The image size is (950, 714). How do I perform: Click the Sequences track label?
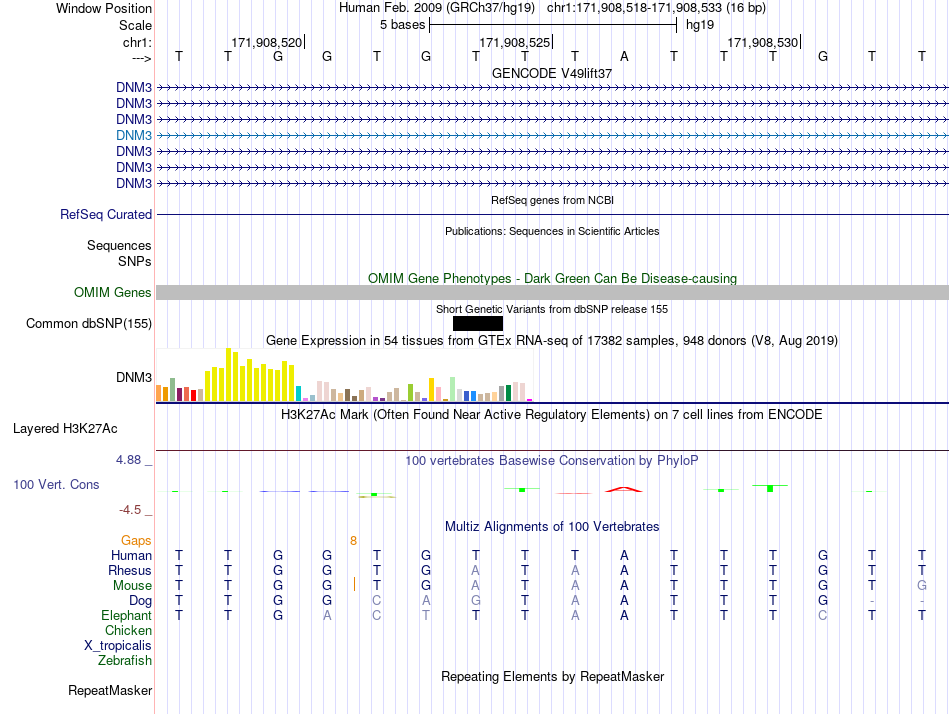pyautogui.click(x=119, y=245)
